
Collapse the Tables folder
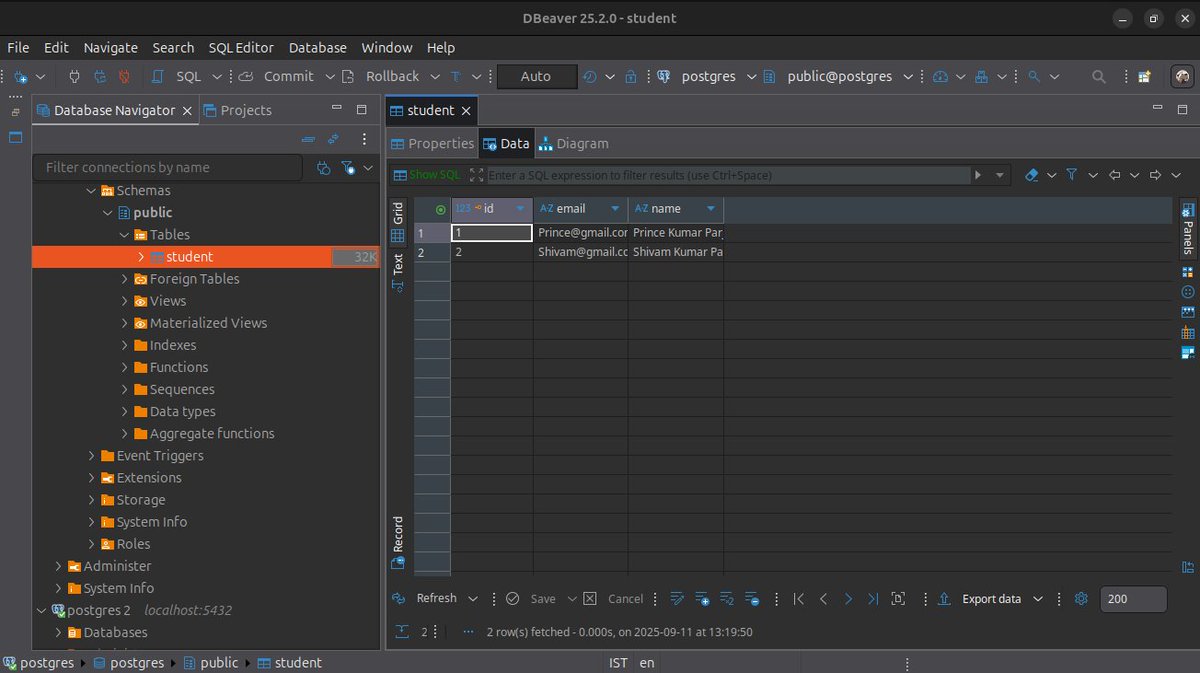[x=124, y=234]
